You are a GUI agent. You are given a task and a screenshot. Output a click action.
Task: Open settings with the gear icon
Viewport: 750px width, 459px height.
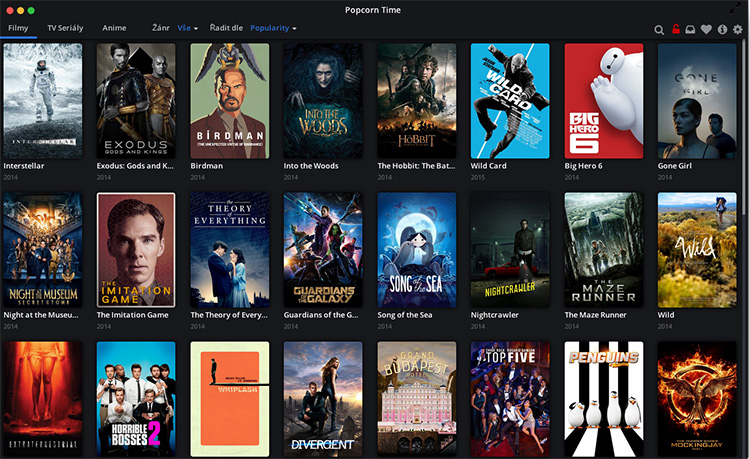pyautogui.click(x=738, y=29)
